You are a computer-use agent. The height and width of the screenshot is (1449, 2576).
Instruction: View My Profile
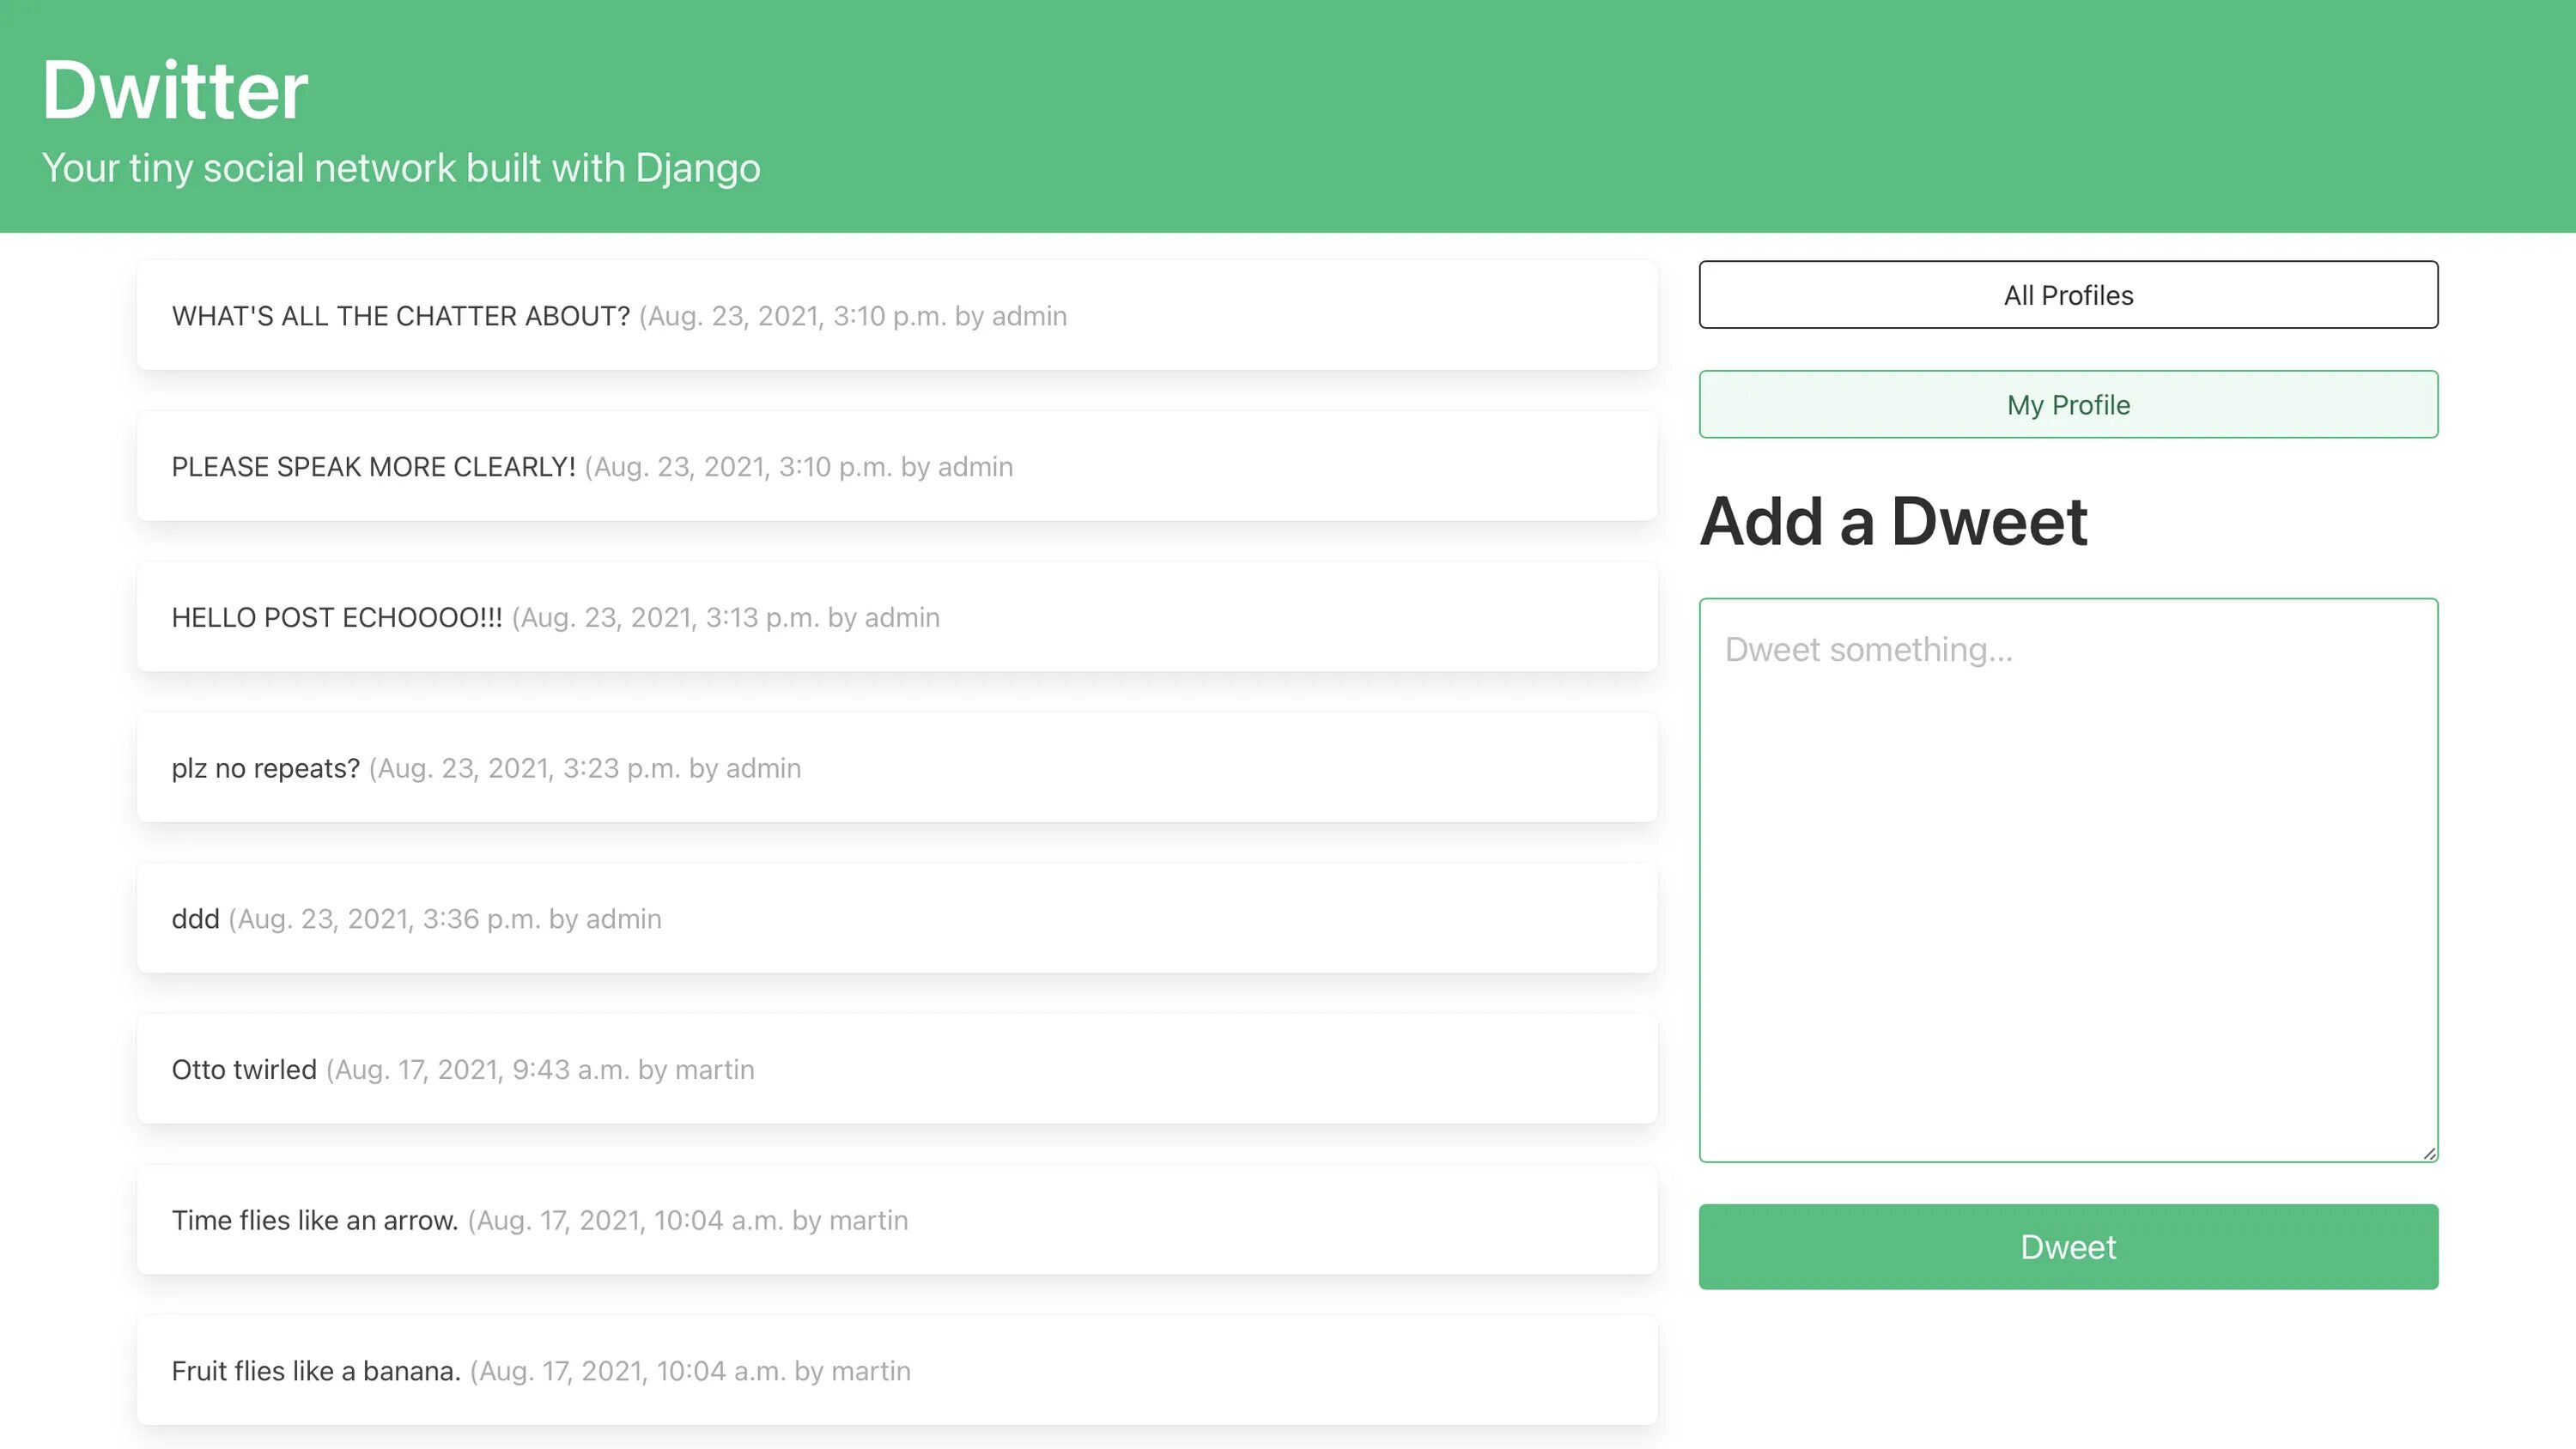(x=2067, y=404)
